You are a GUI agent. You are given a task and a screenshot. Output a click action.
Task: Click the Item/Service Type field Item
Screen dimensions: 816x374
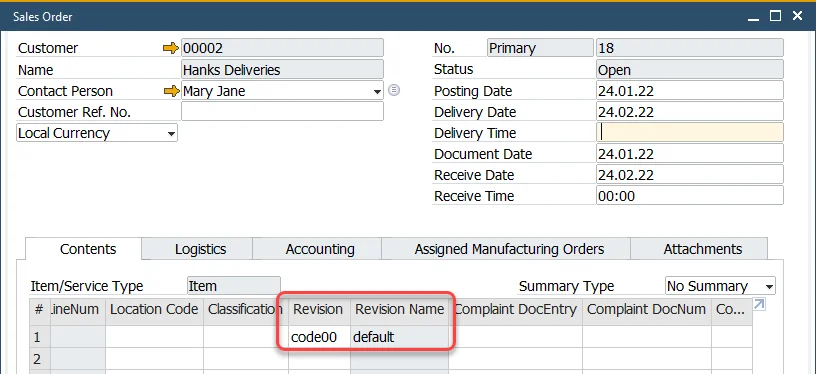(234, 286)
